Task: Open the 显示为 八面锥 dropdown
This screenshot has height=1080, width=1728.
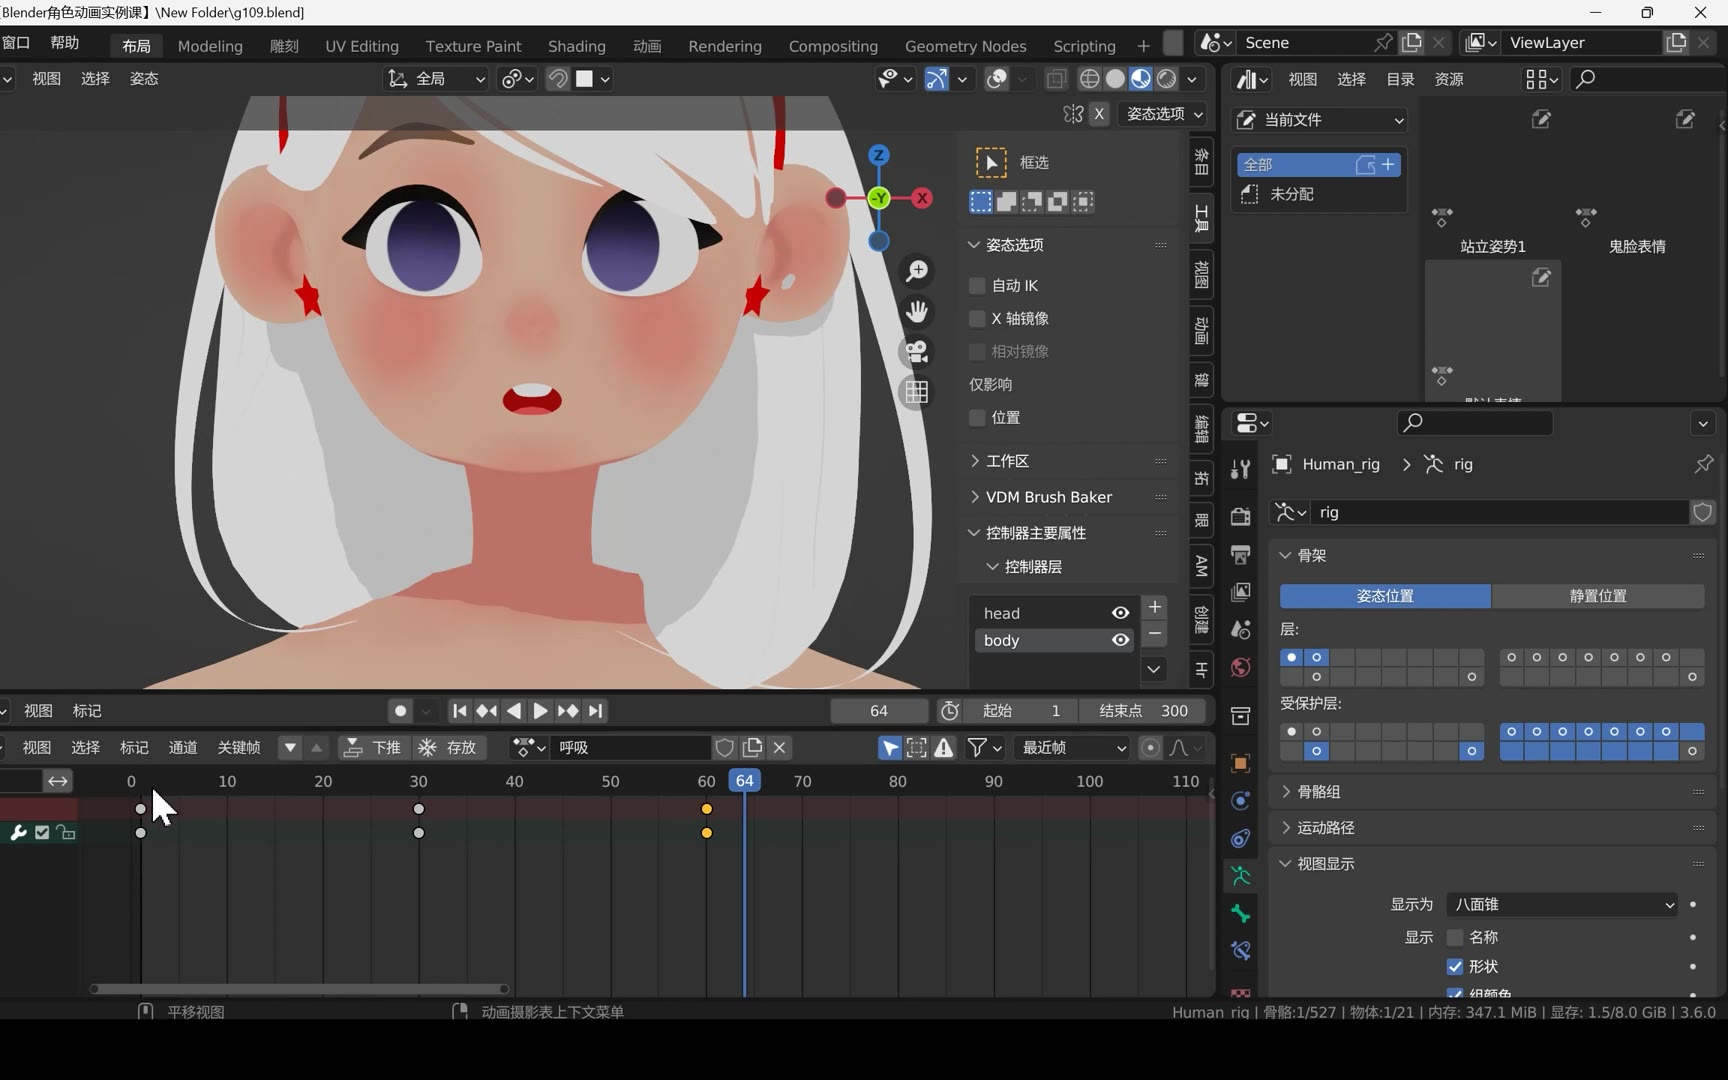Action: coord(1563,905)
